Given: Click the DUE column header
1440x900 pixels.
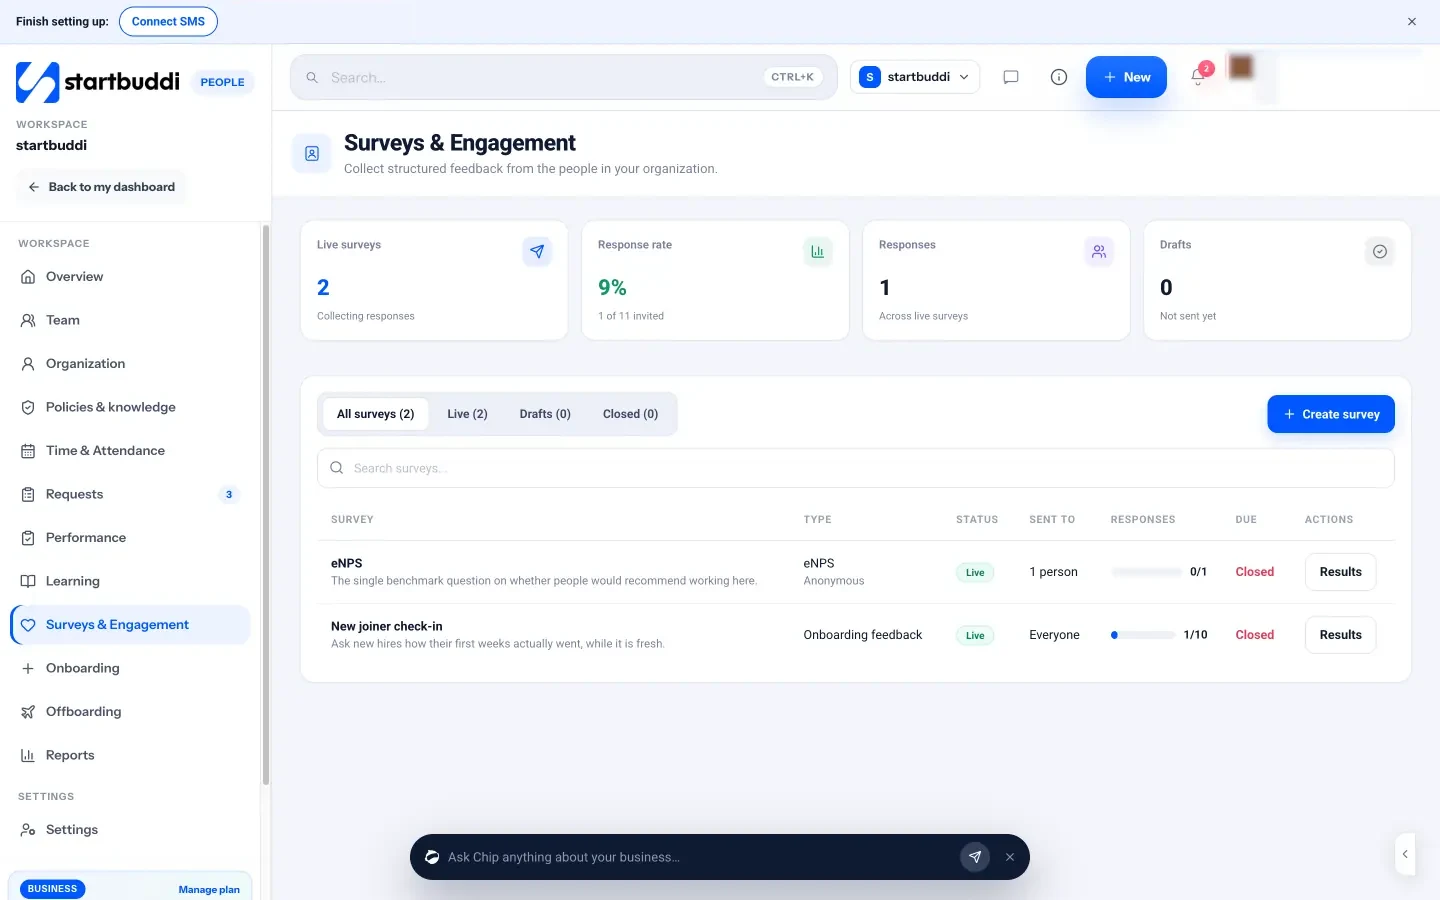Looking at the screenshot, I should coord(1246,520).
